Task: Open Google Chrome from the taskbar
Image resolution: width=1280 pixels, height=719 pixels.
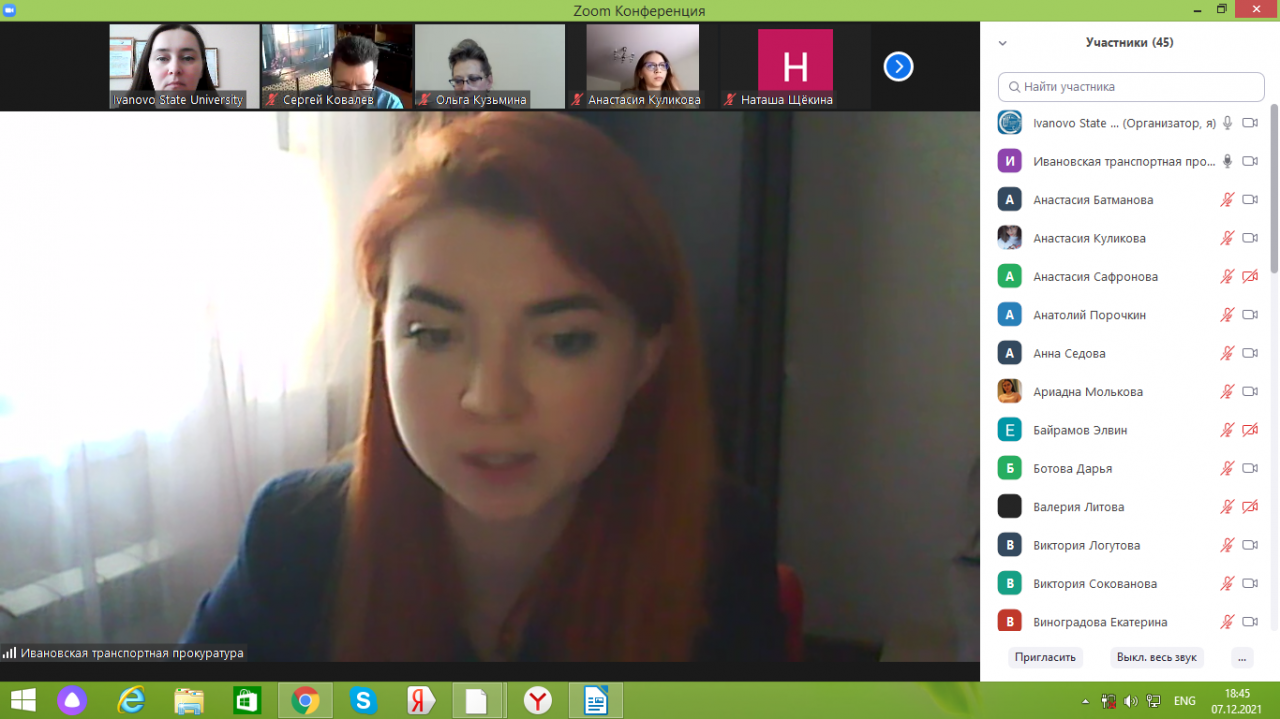Action: (x=305, y=700)
